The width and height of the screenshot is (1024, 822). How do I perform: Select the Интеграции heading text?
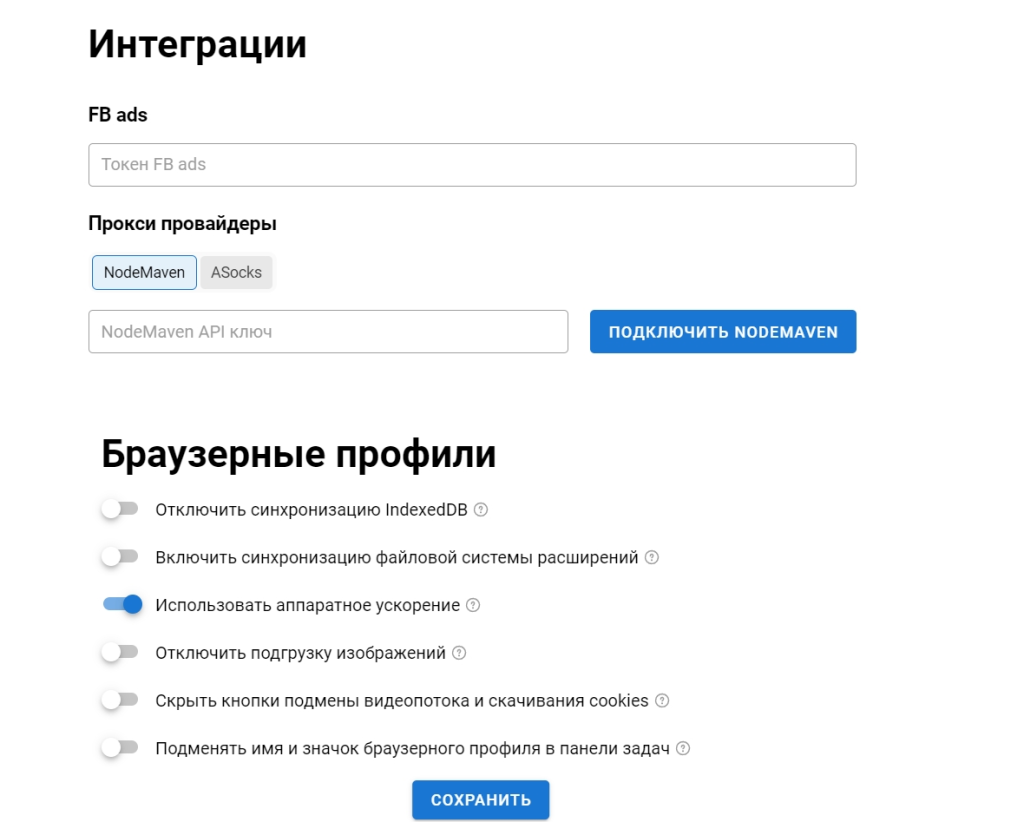click(x=197, y=44)
